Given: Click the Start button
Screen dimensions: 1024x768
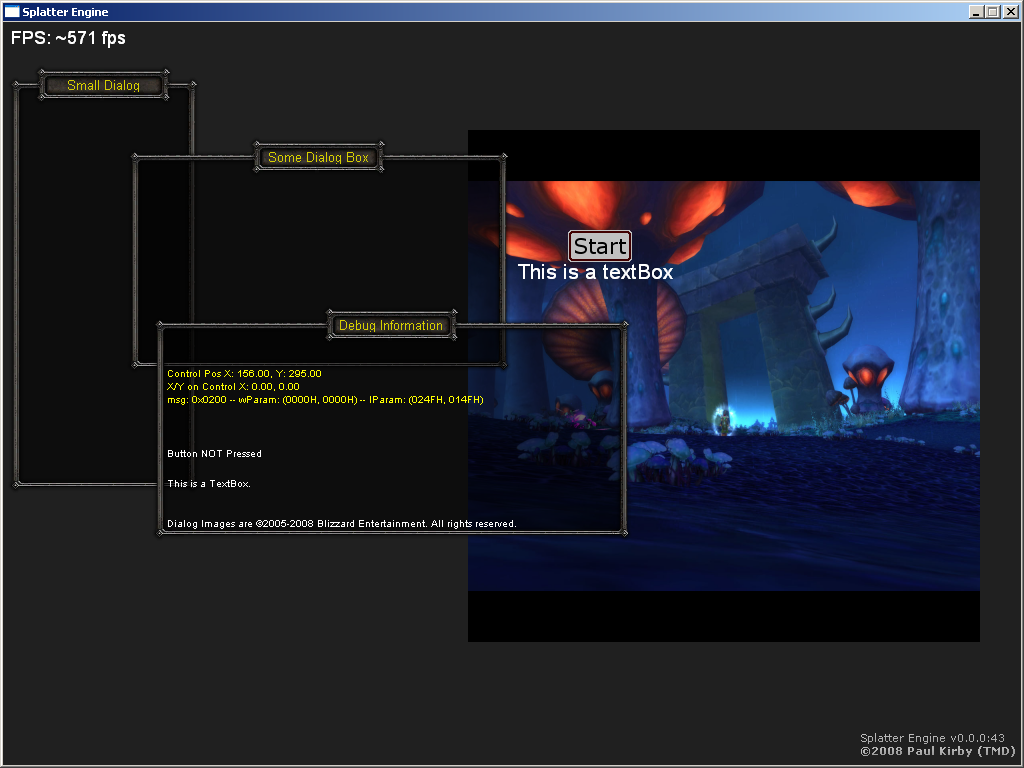Looking at the screenshot, I should click(600, 246).
